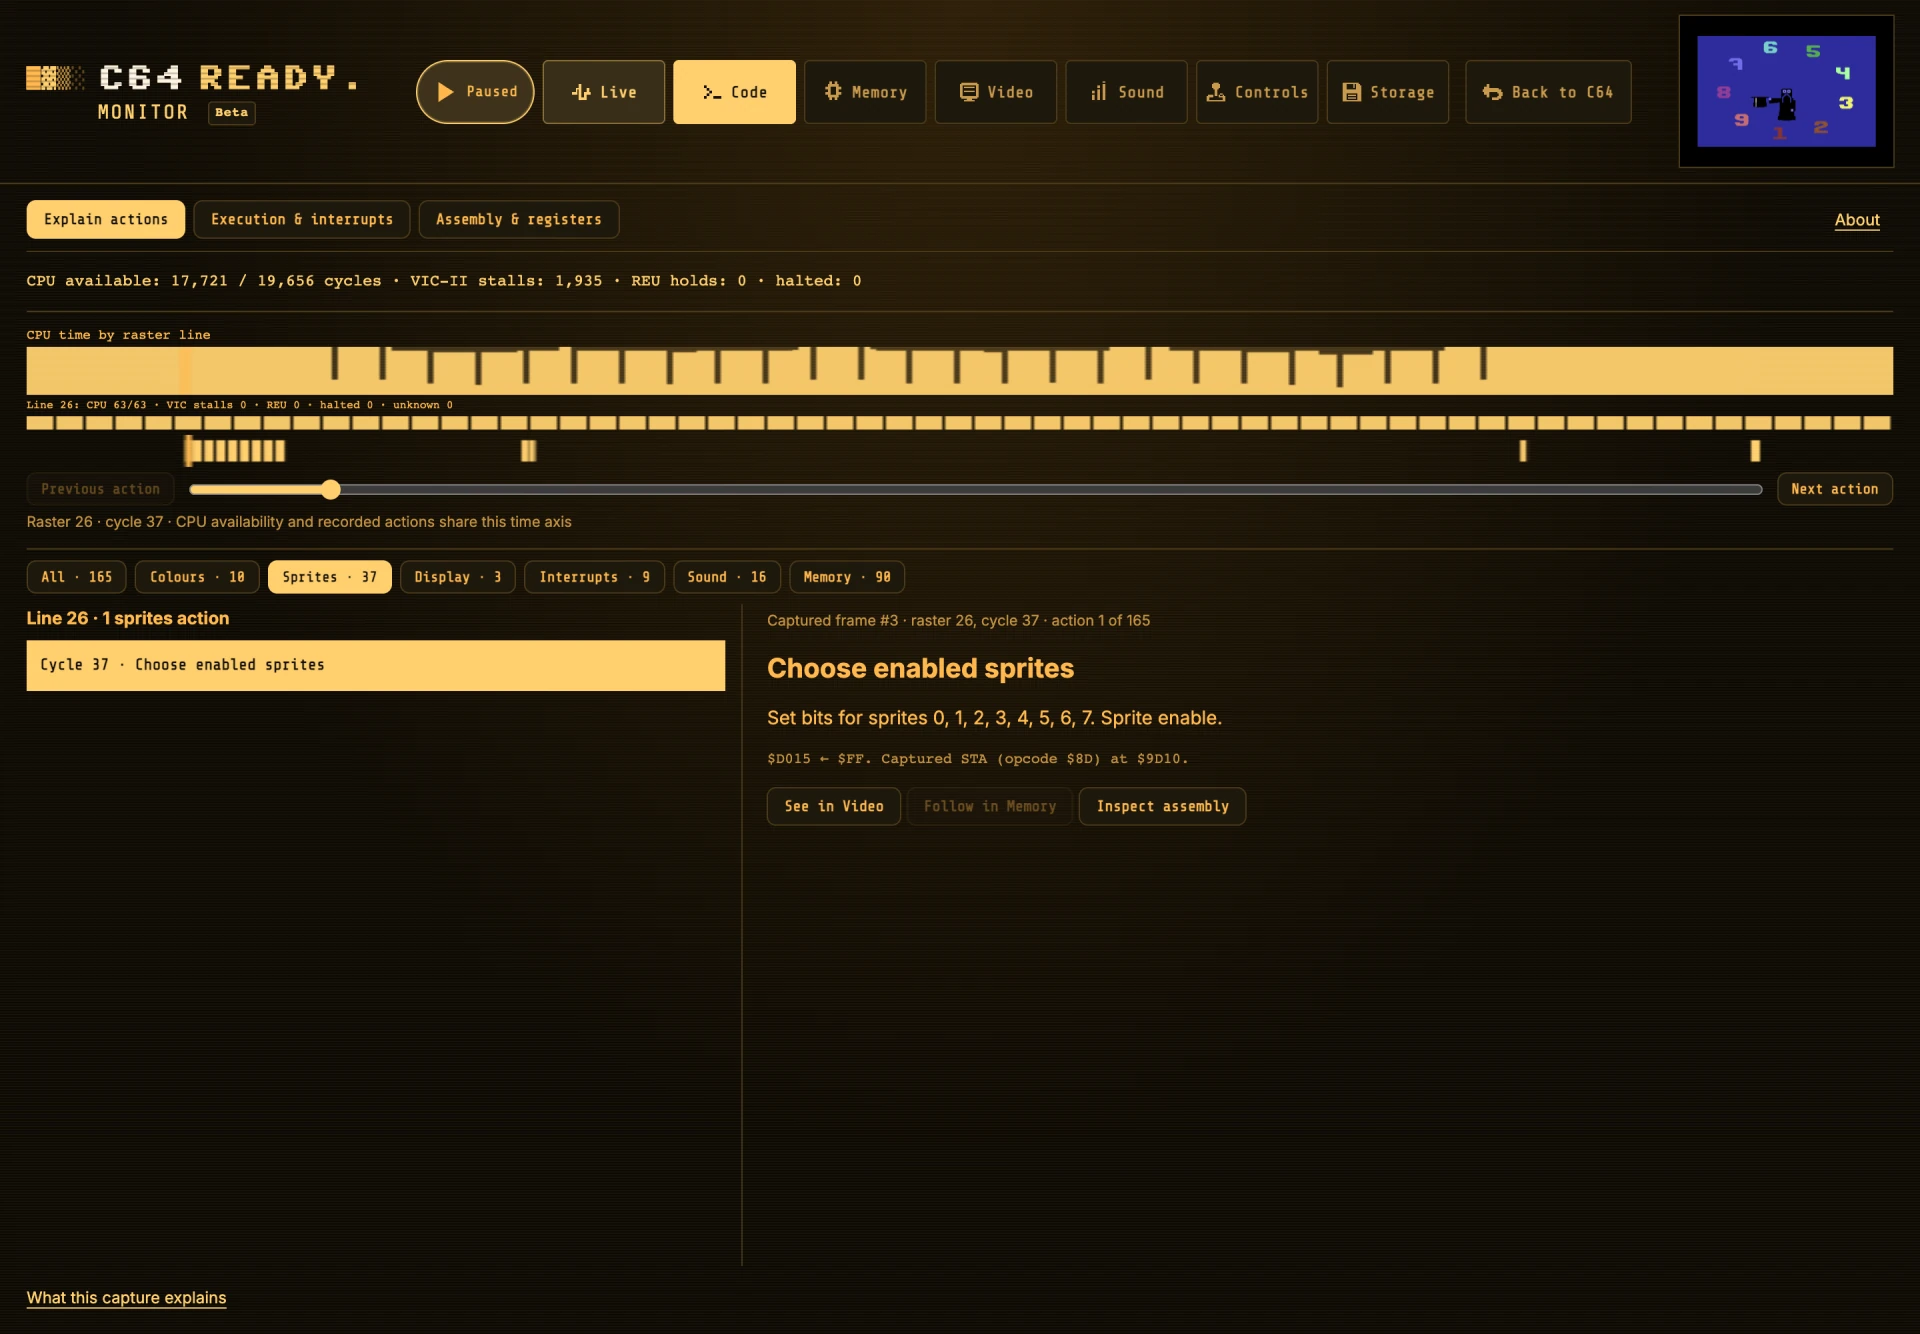Open the Sound section
Screen dimensions: 1920x1334
pyautogui.click(x=1126, y=92)
